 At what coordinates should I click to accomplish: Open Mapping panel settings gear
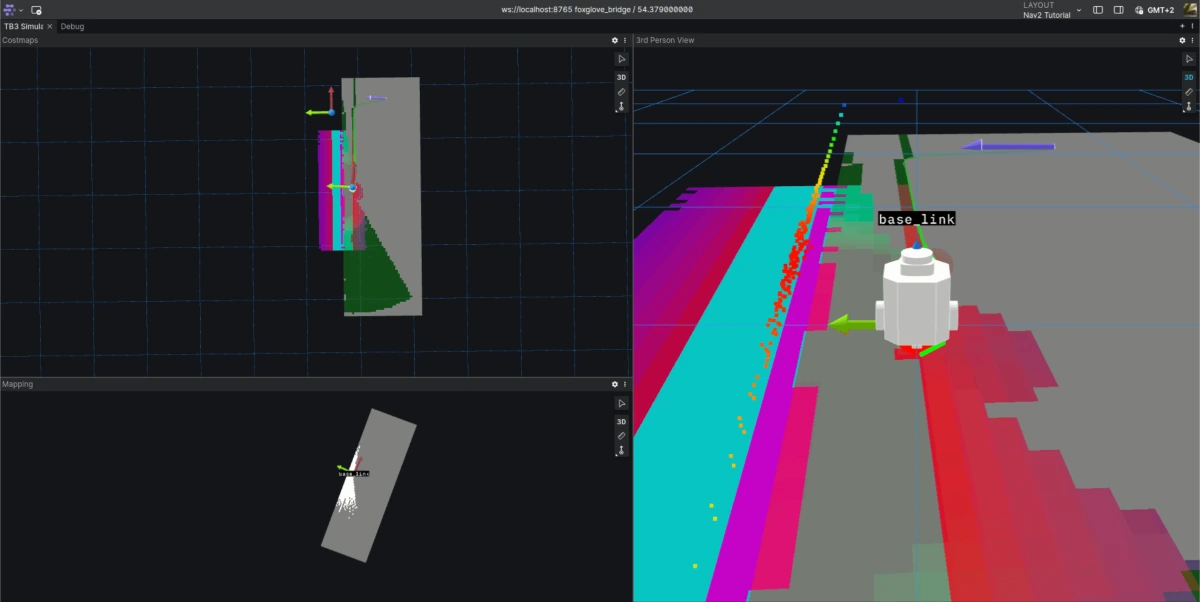click(615, 384)
